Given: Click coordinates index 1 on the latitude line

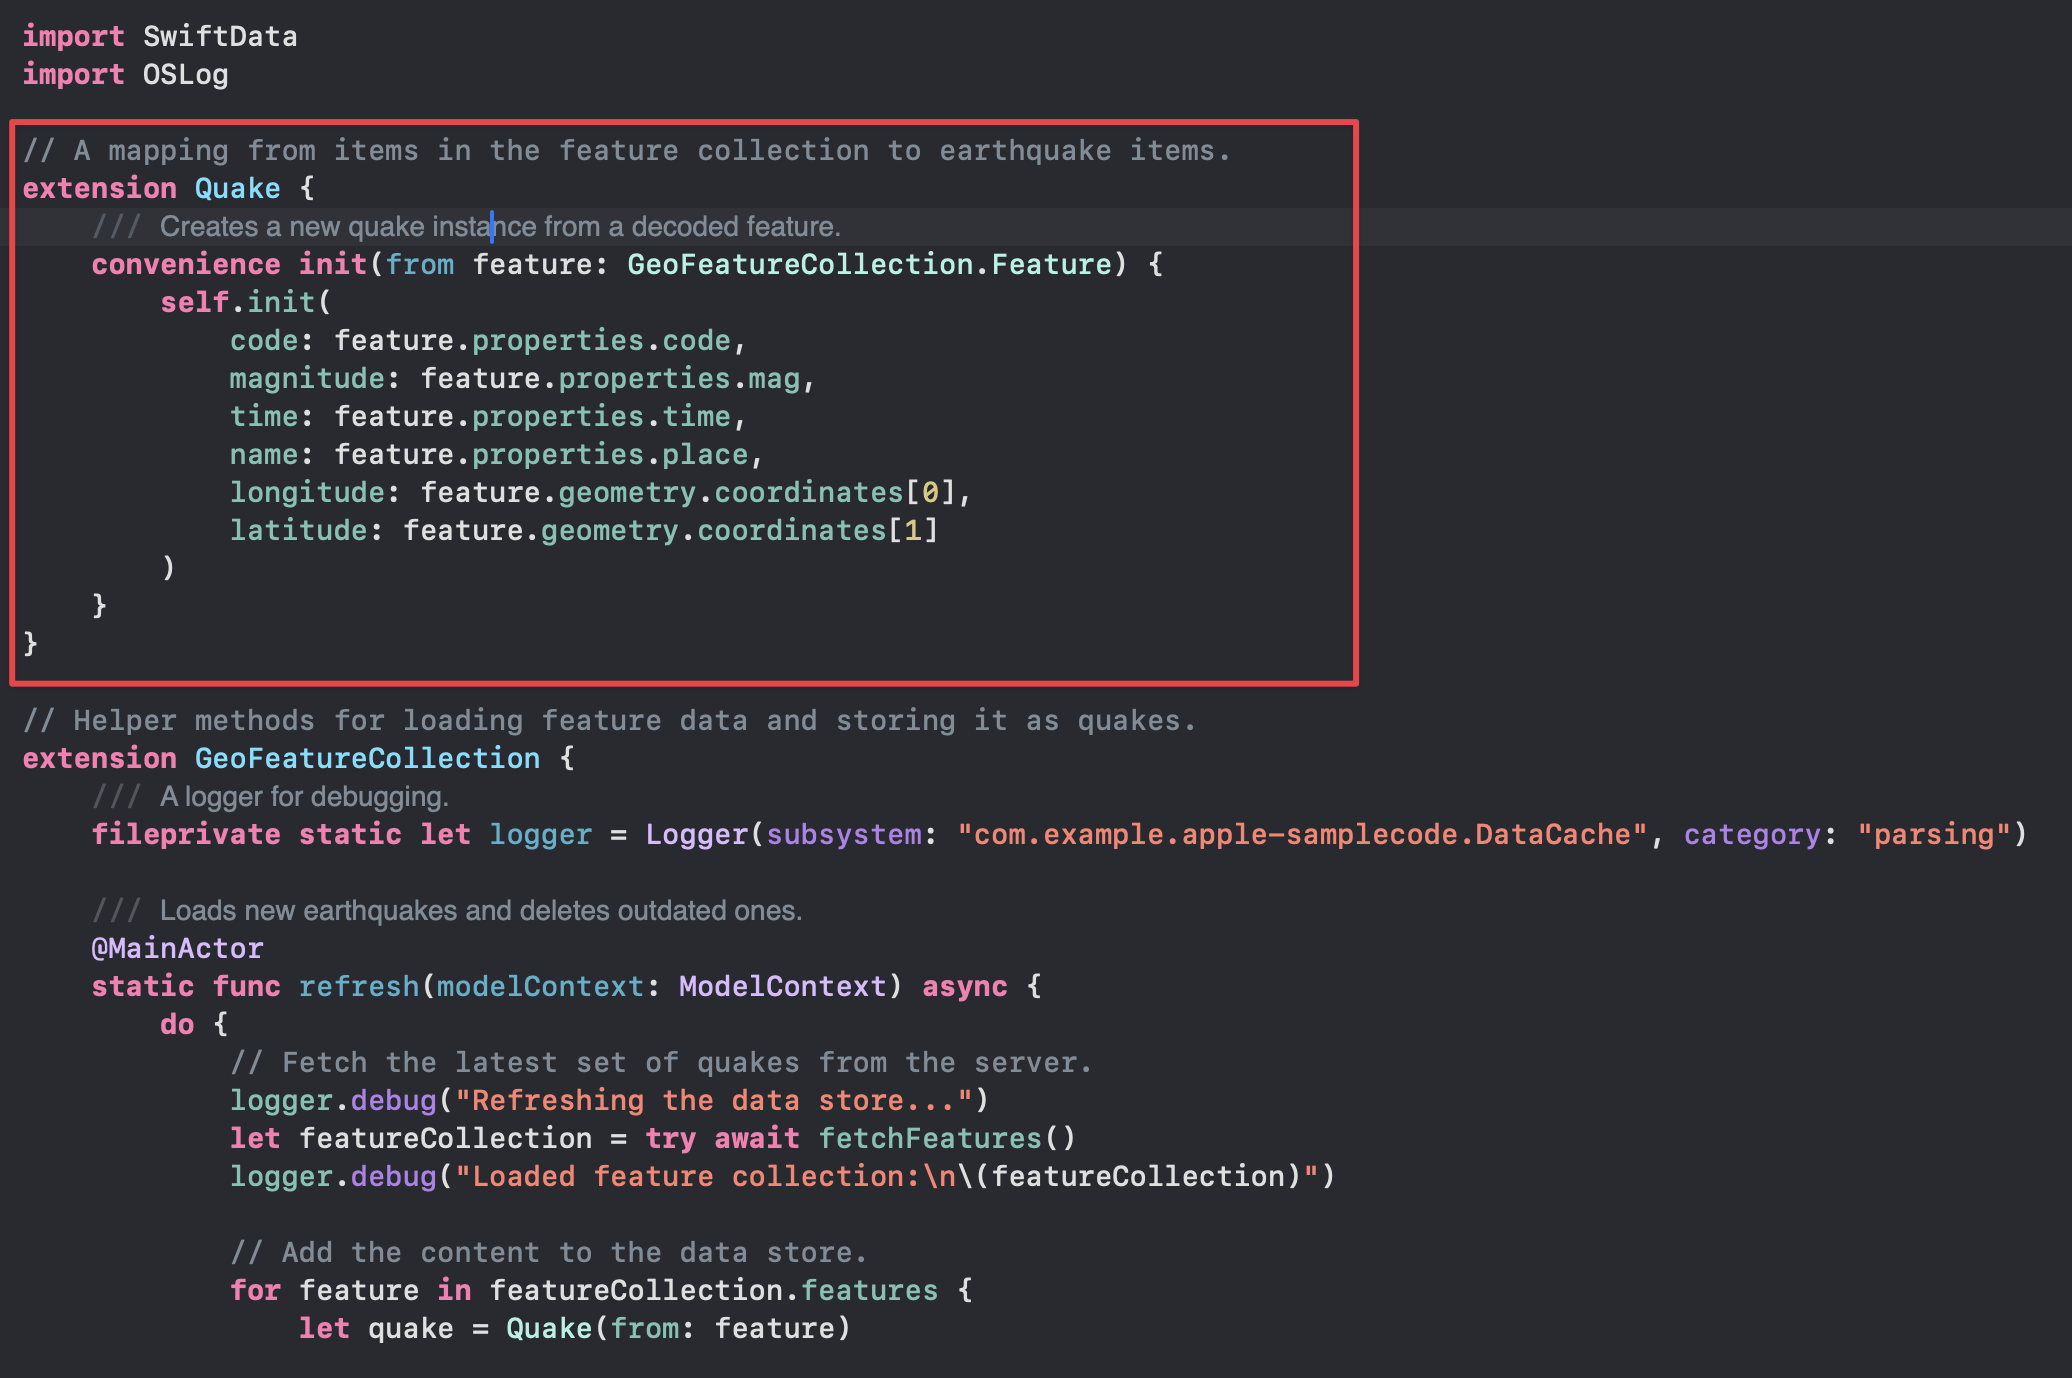Looking at the screenshot, I should (x=912, y=530).
